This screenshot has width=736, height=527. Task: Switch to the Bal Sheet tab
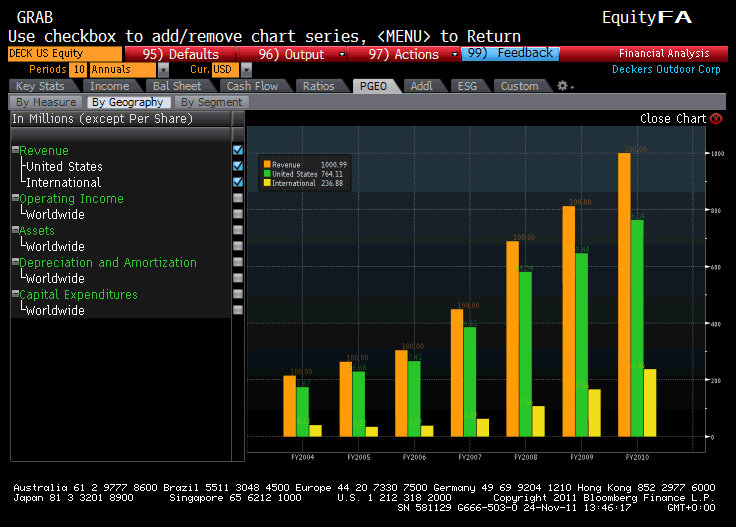tap(177, 86)
